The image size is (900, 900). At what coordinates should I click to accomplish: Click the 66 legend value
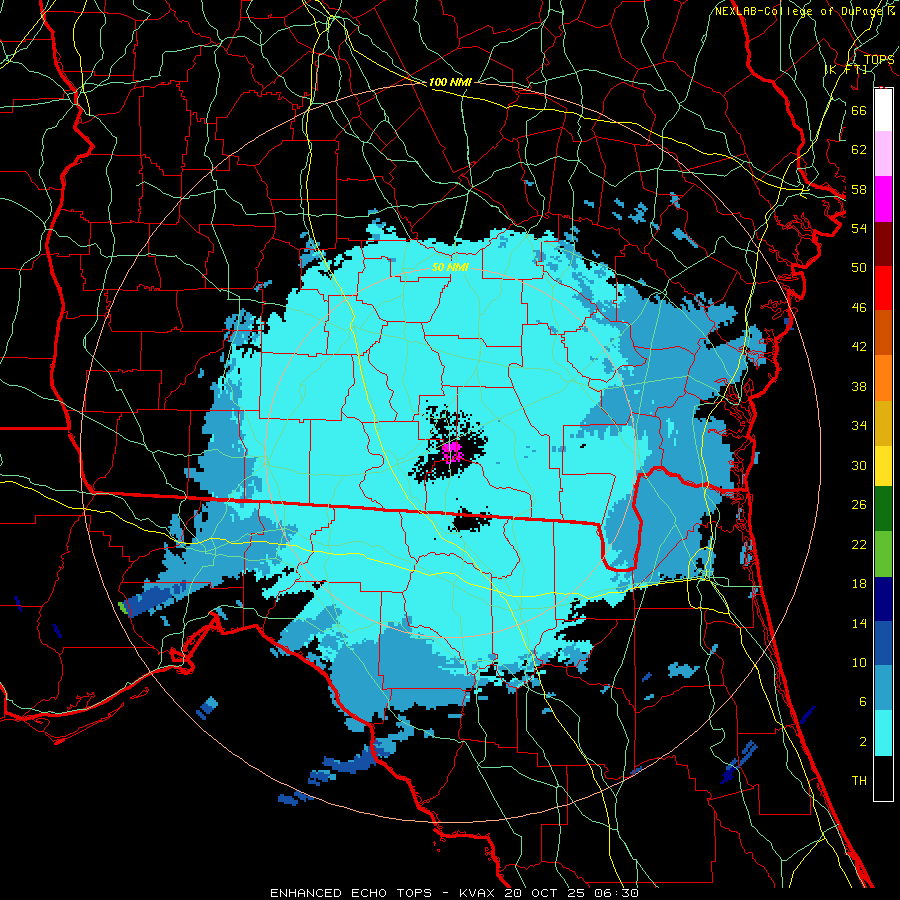click(859, 110)
